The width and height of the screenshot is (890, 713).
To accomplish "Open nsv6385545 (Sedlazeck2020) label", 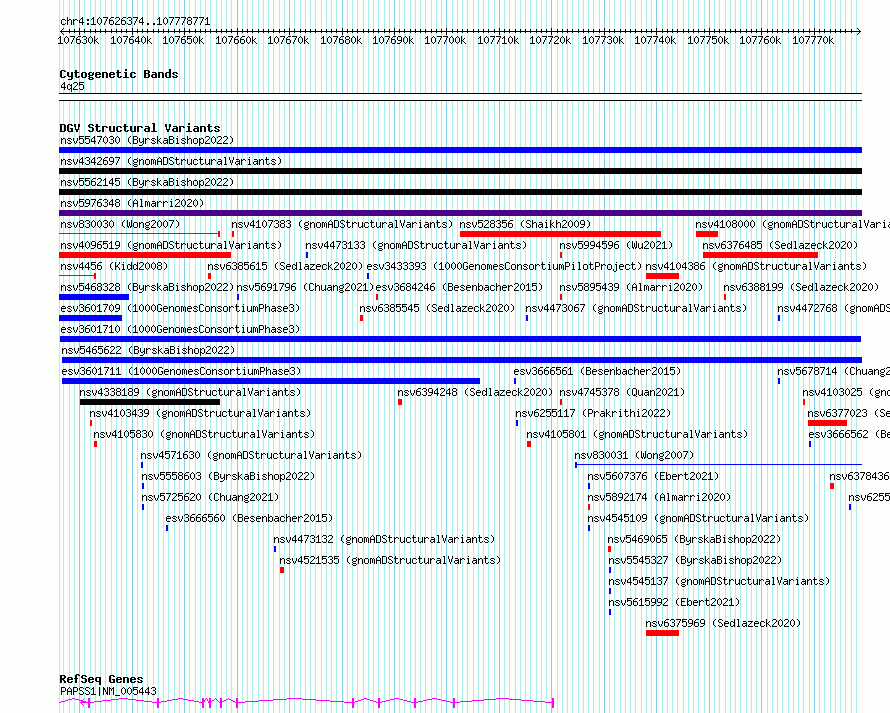I will click(x=437, y=308).
